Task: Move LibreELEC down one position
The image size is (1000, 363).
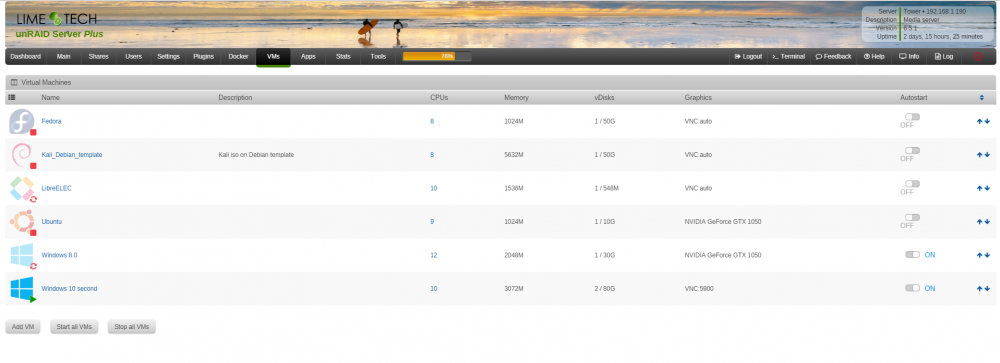Action: tap(987, 188)
